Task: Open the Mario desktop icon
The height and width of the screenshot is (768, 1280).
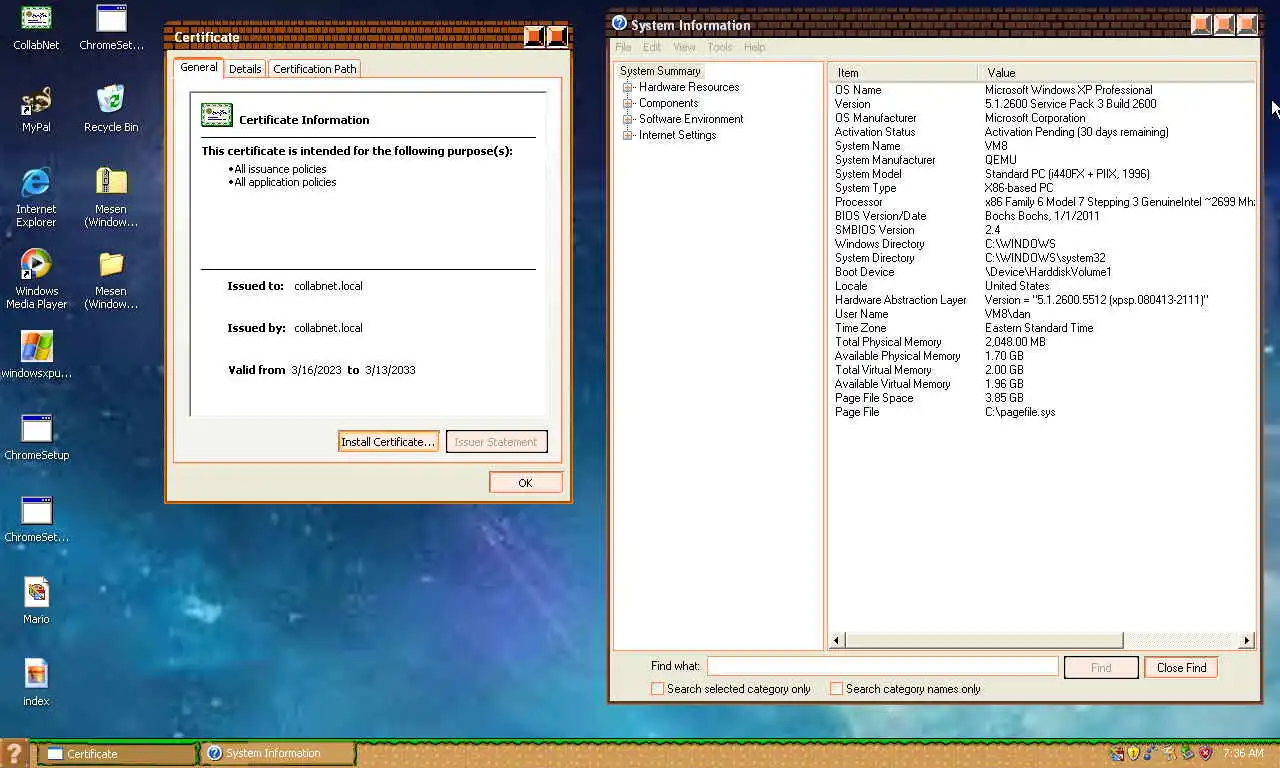Action: (36, 601)
